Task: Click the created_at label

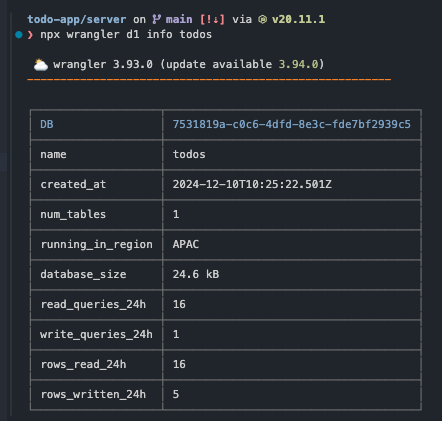Action: pyautogui.click(x=73, y=184)
